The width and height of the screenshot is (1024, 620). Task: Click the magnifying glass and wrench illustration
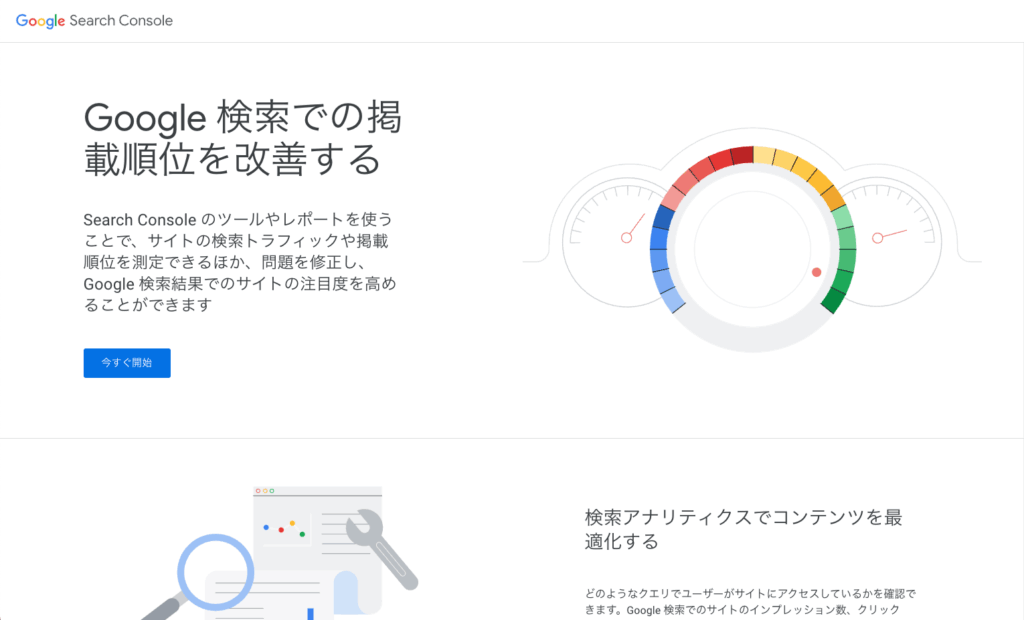(x=280, y=553)
